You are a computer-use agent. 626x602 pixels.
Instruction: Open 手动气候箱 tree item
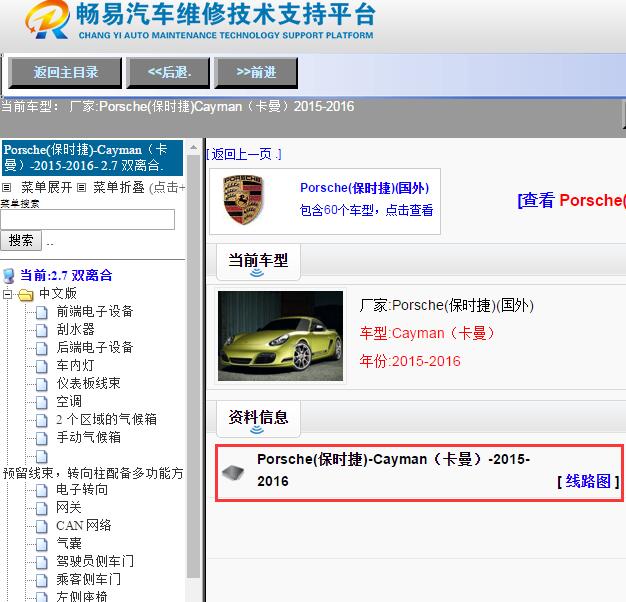click(88, 437)
